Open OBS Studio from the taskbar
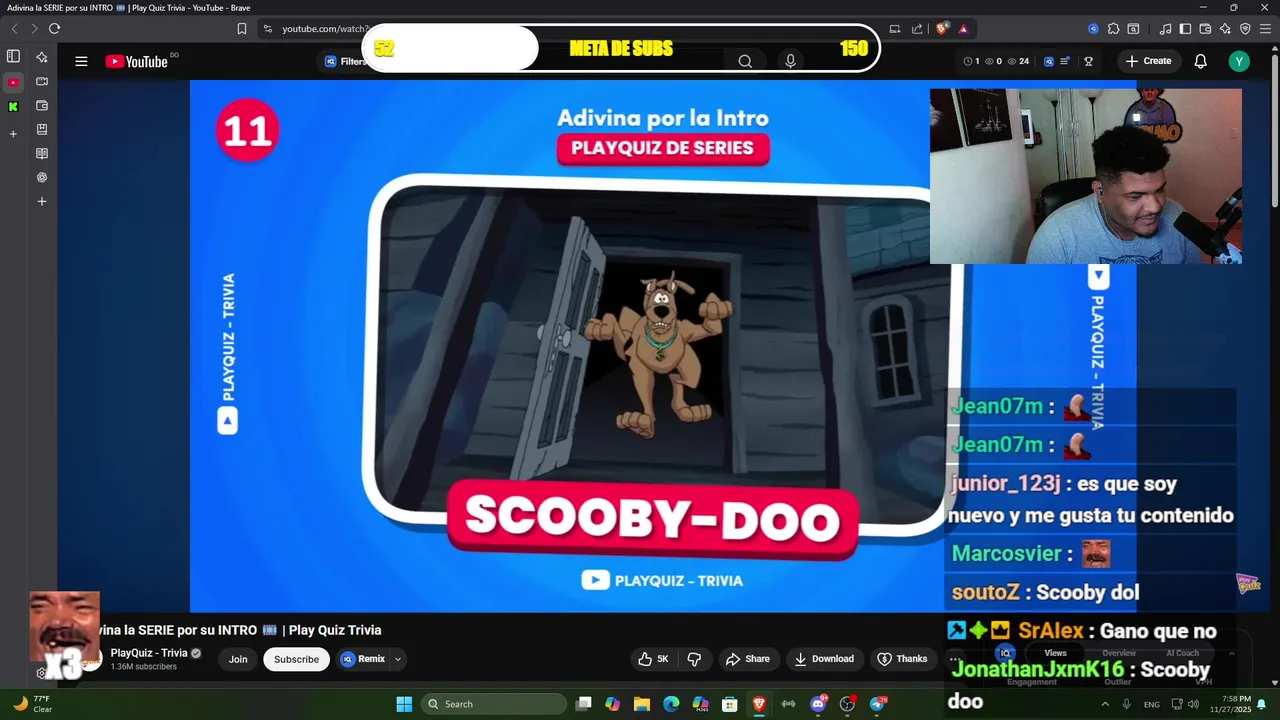1280x720 pixels. pyautogui.click(x=848, y=704)
